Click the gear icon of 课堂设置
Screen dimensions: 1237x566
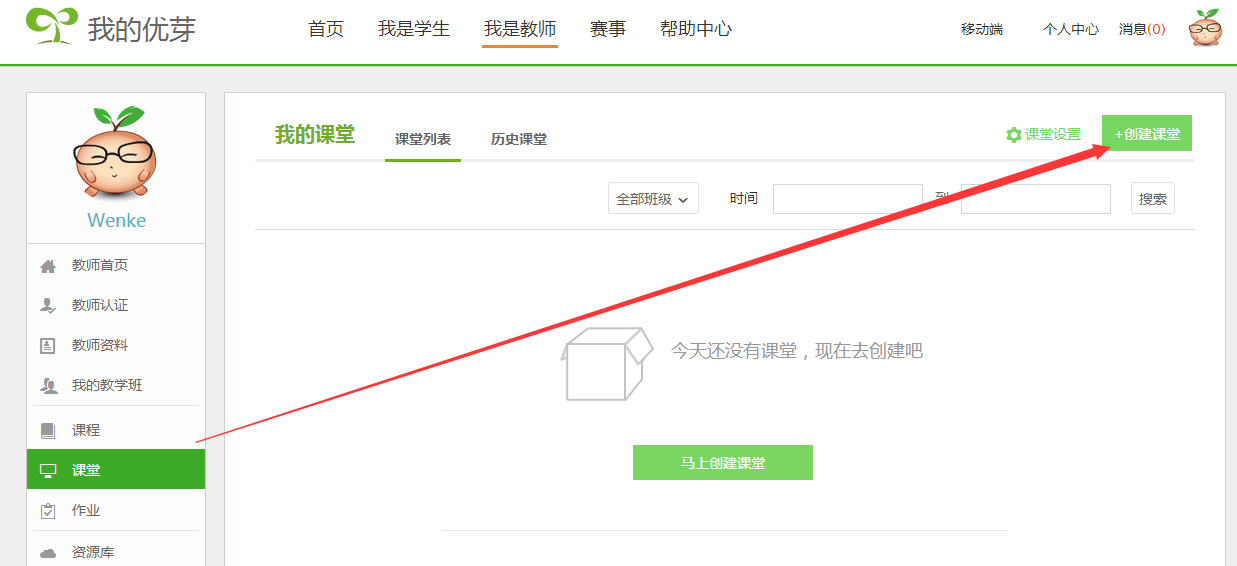point(1013,135)
